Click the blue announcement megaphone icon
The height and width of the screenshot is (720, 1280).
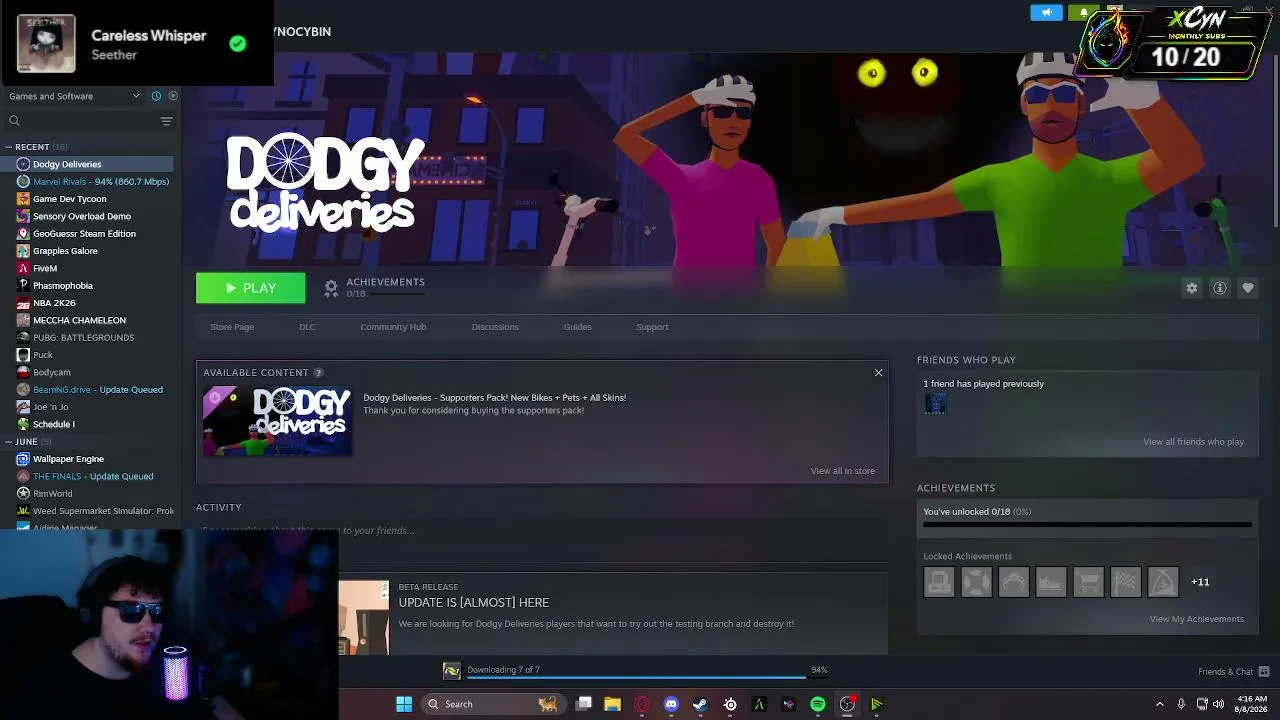pos(1046,13)
